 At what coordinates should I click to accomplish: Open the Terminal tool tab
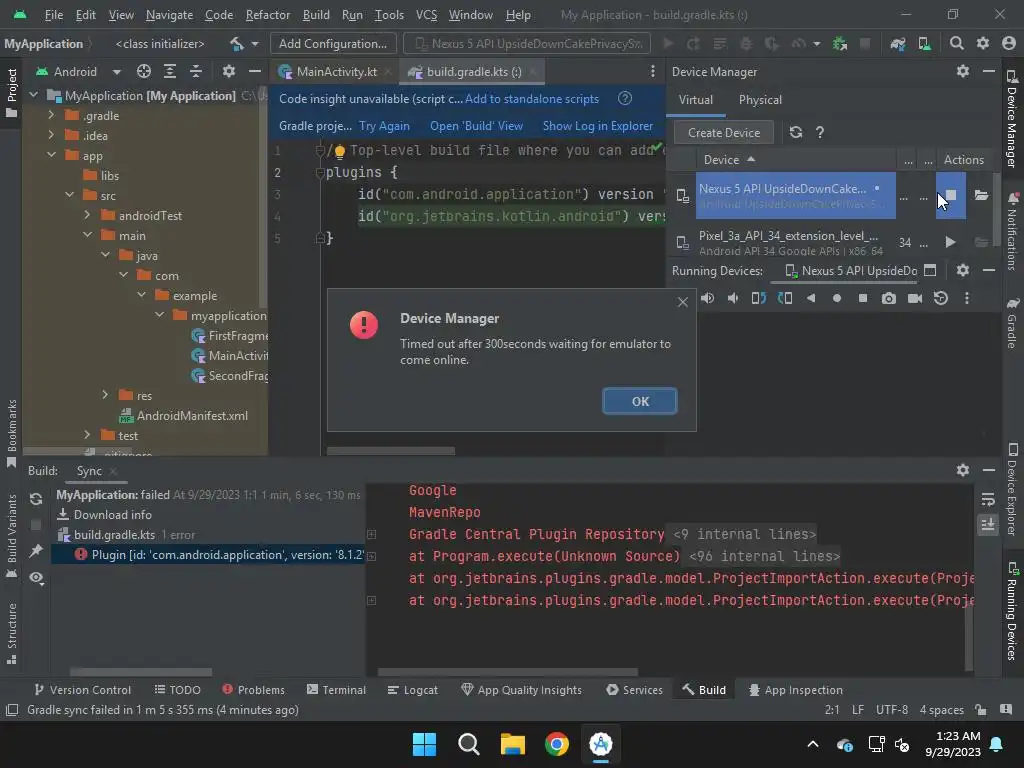336,690
